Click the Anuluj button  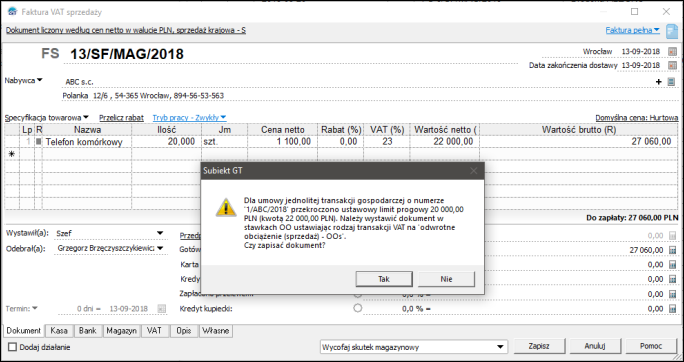tap(595, 346)
